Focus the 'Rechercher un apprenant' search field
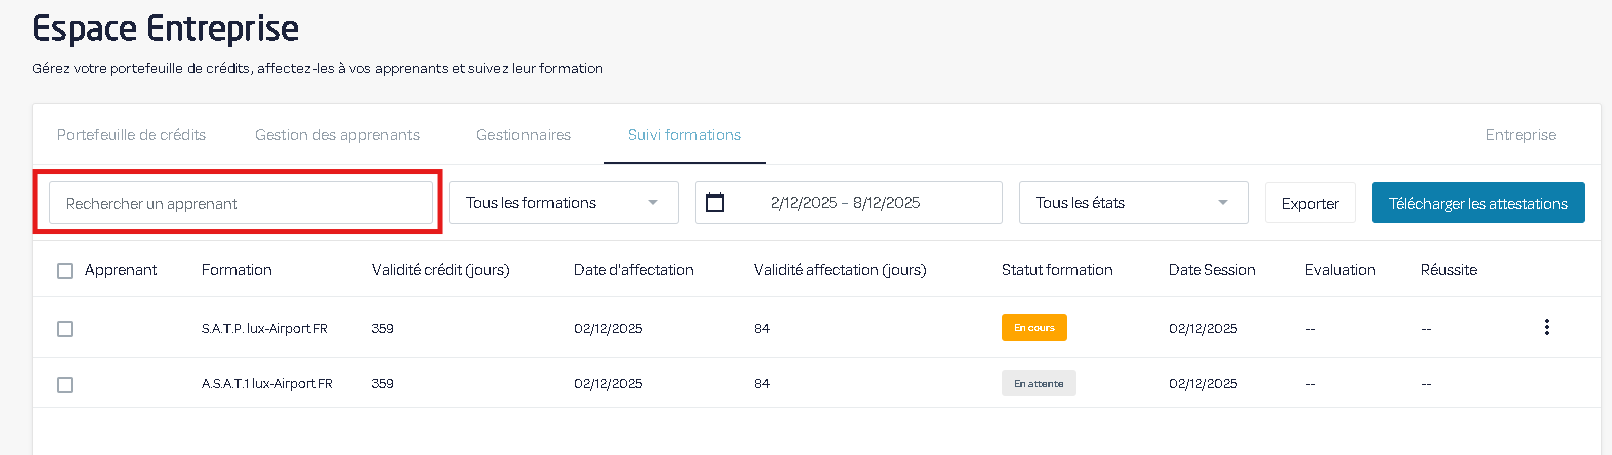This screenshot has width=1612, height=455. 240,203
